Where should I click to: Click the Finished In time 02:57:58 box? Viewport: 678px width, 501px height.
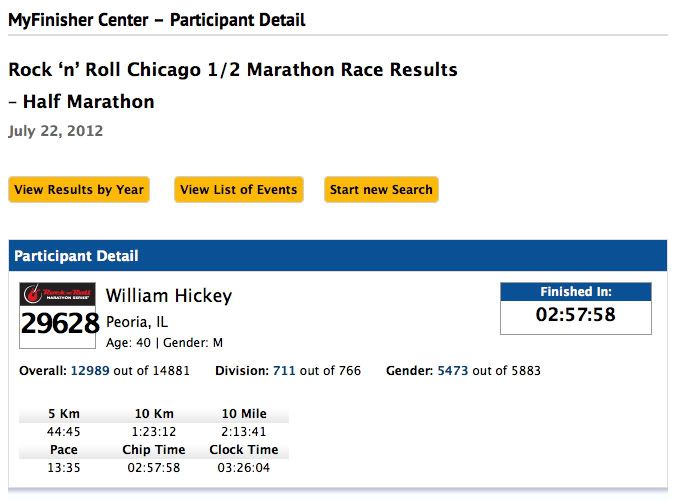pos(575,315)
